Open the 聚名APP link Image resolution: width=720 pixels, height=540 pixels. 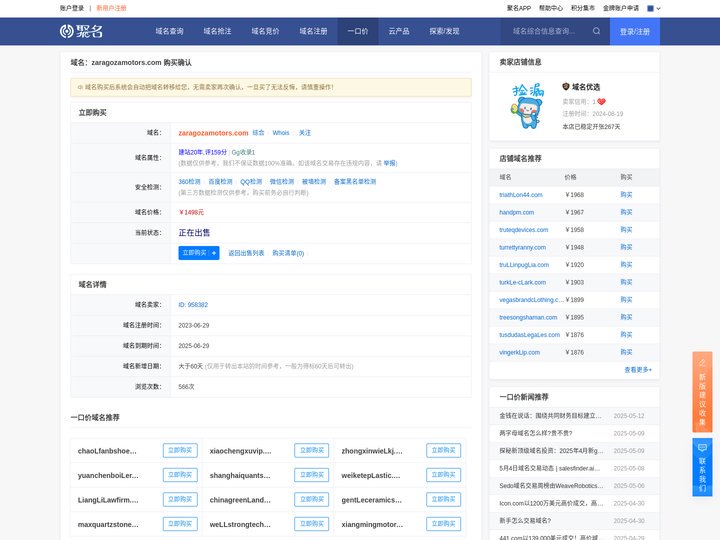click(x=518, y=8)
